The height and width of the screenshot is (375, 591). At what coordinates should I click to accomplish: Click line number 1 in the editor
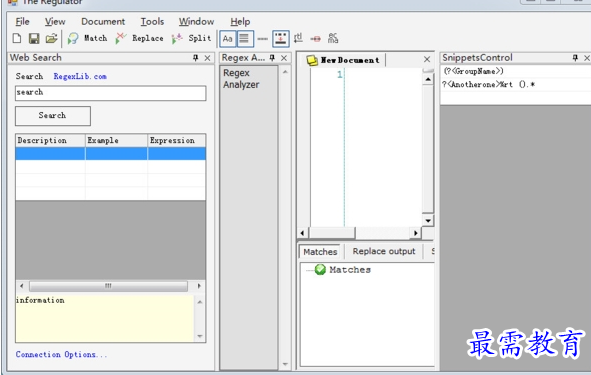coord(340,75)
